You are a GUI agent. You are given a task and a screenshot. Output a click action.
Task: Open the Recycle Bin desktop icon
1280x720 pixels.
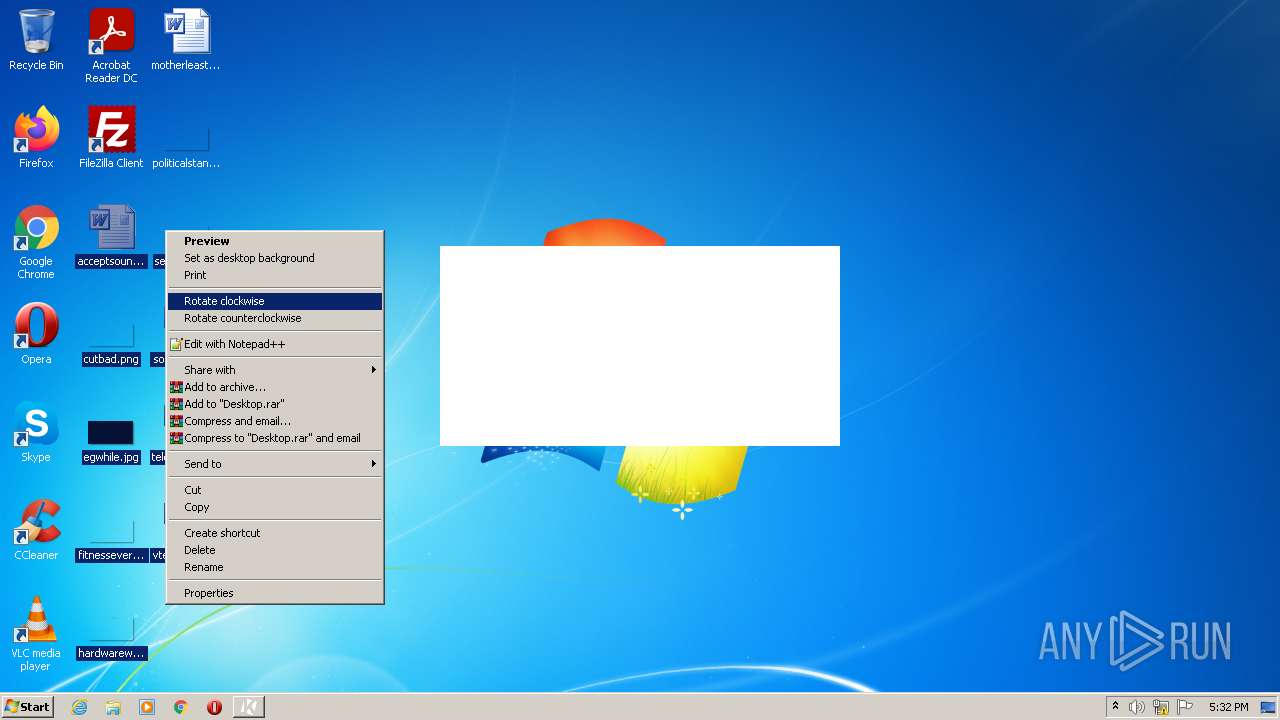click(x=36, y=40)
